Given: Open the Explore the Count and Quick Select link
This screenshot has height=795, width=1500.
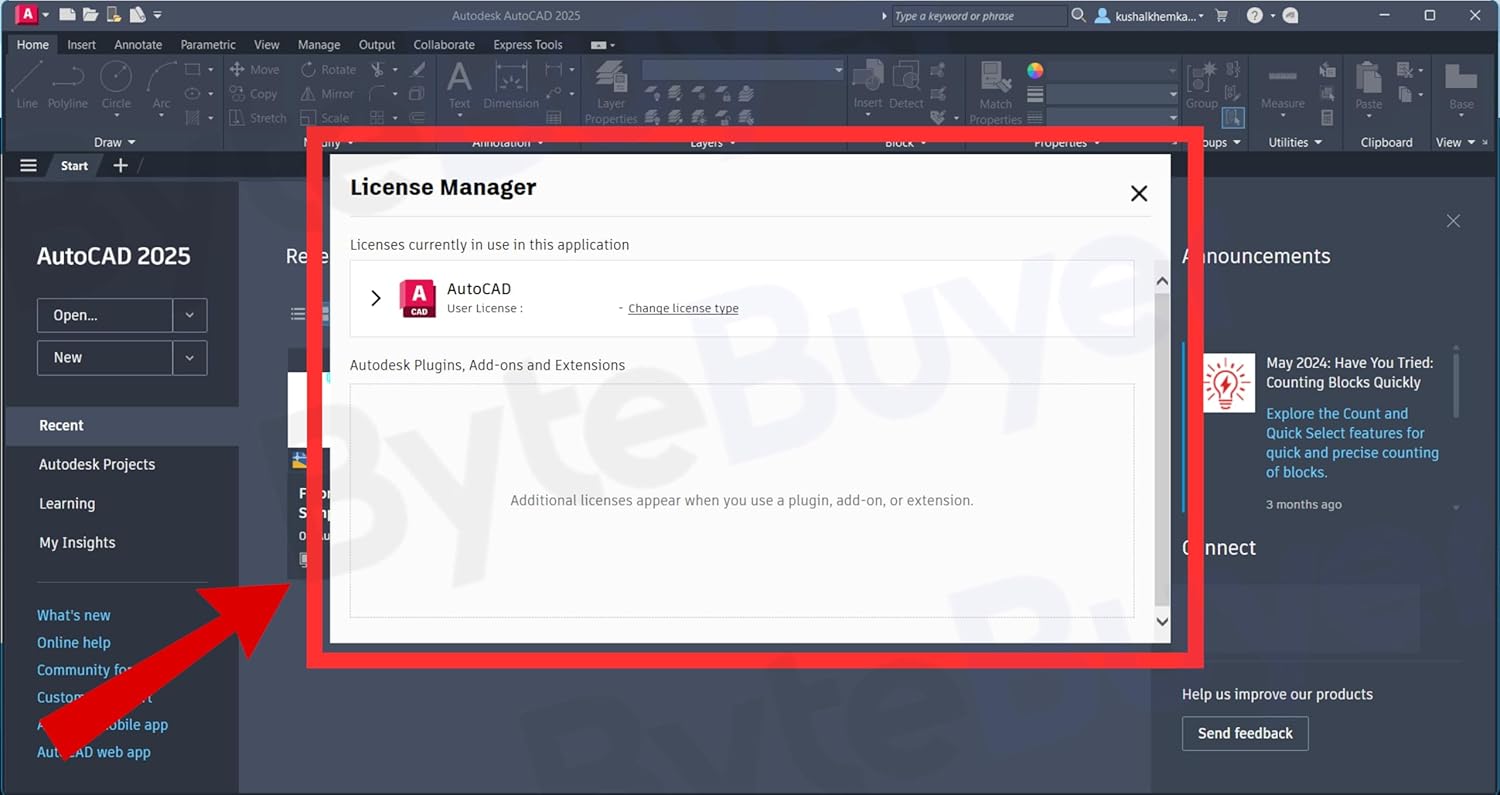Looking at the screenshot, I should point(1352,443).
